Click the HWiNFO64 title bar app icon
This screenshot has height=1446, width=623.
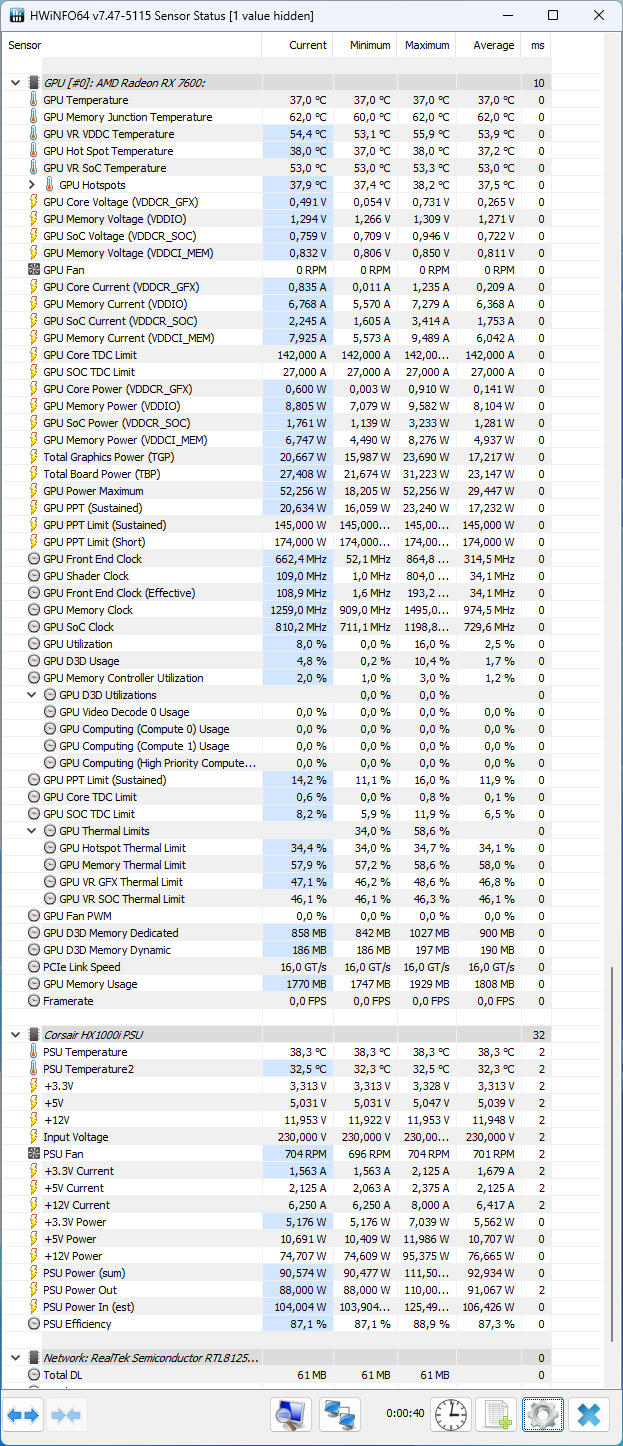(17, 16)
